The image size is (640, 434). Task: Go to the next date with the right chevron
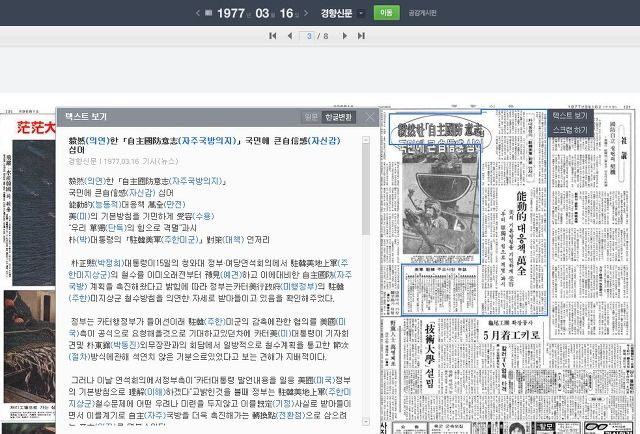(306, 13)
